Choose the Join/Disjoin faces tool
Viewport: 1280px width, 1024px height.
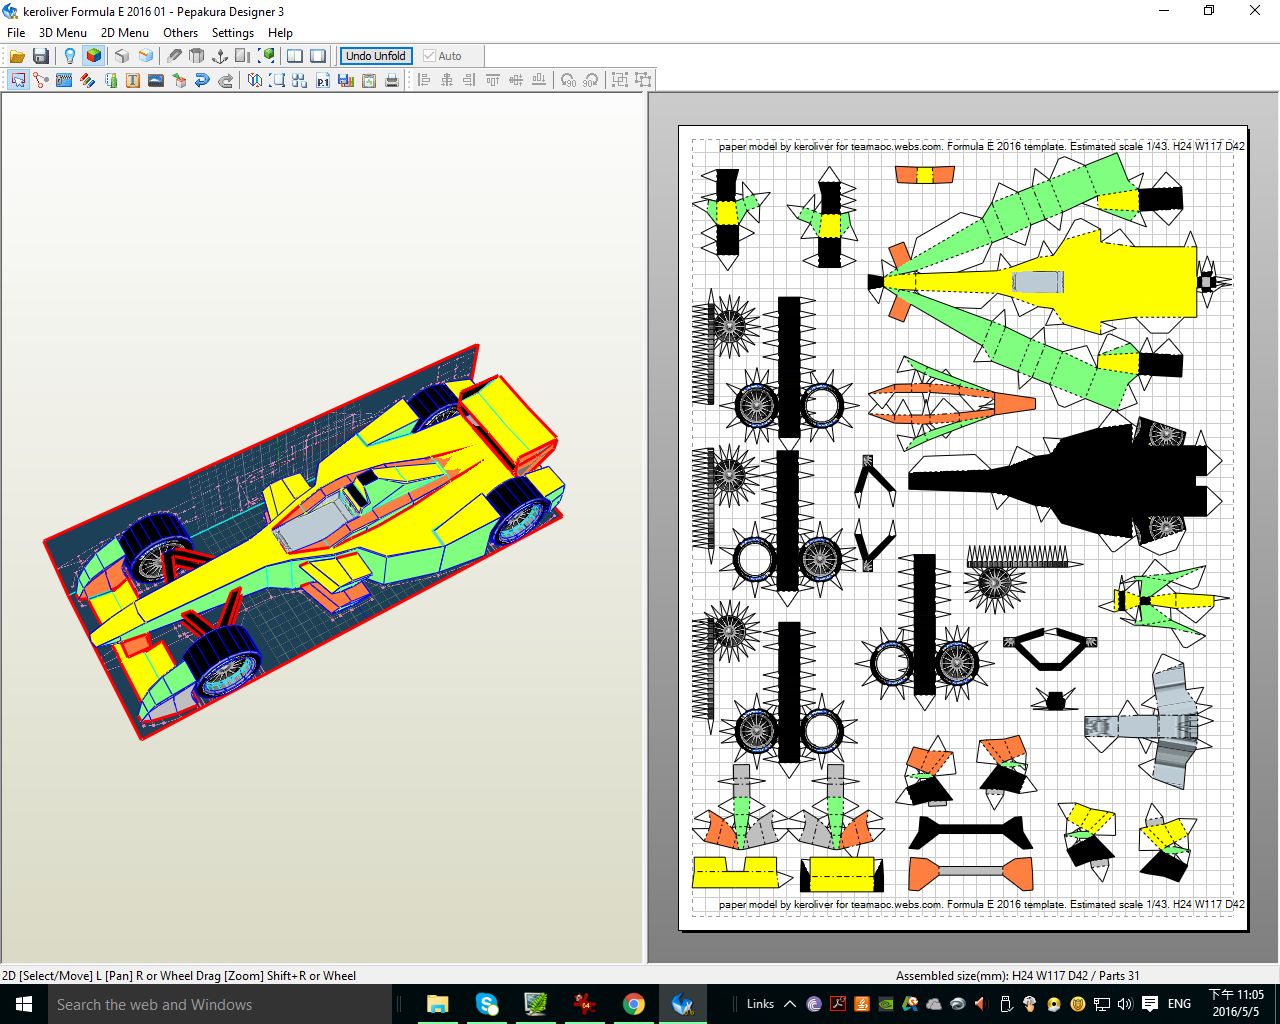[x=41, y=80]
